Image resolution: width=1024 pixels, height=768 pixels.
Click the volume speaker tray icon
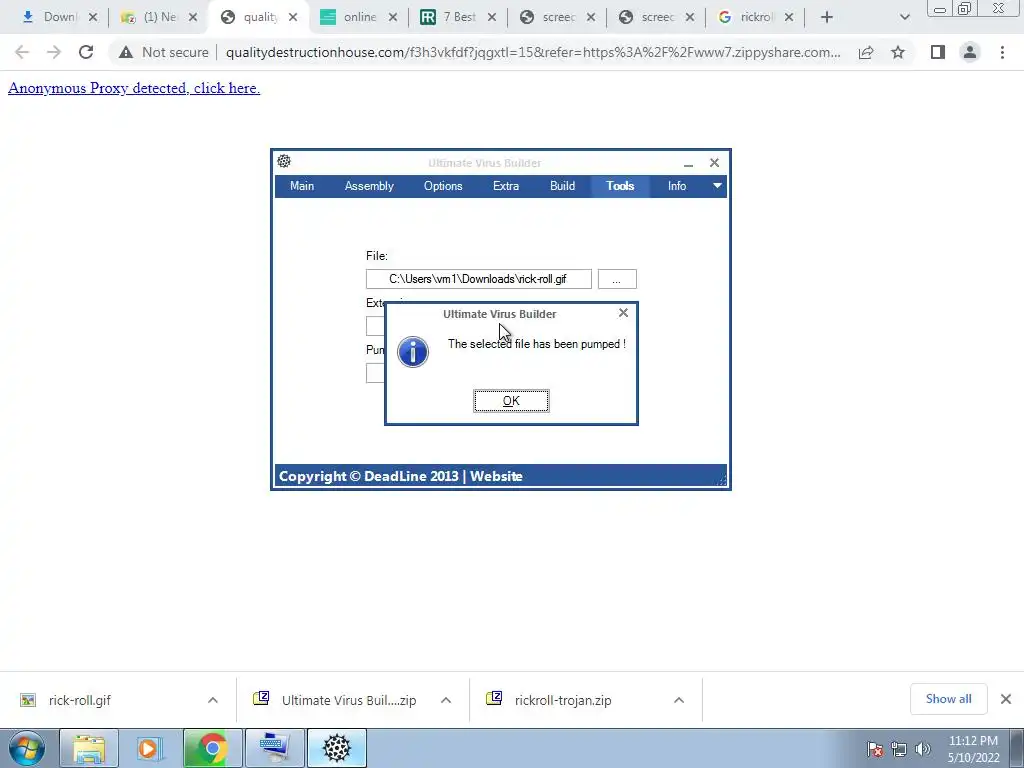[x=922, y=749]
